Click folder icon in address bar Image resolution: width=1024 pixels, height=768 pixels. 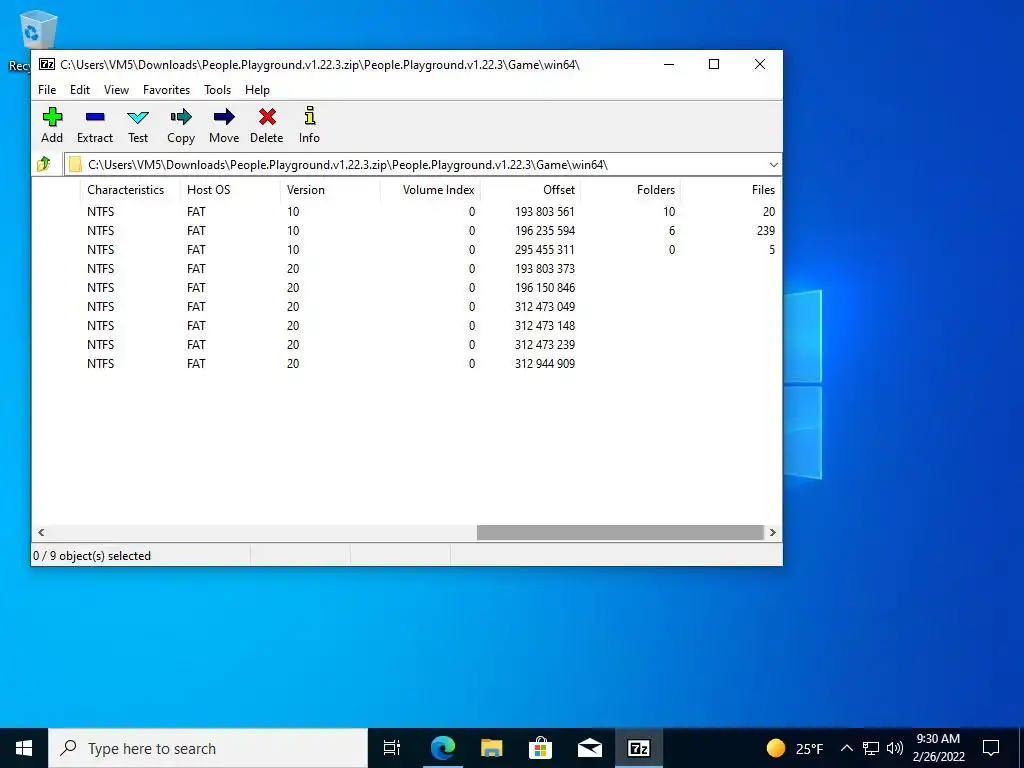[75, 165]
